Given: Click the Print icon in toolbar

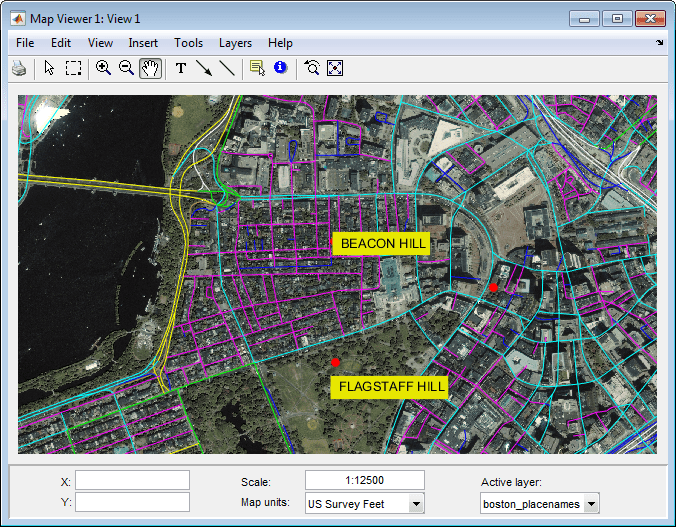Looking at the screenshot, I should tap(19, 68).
